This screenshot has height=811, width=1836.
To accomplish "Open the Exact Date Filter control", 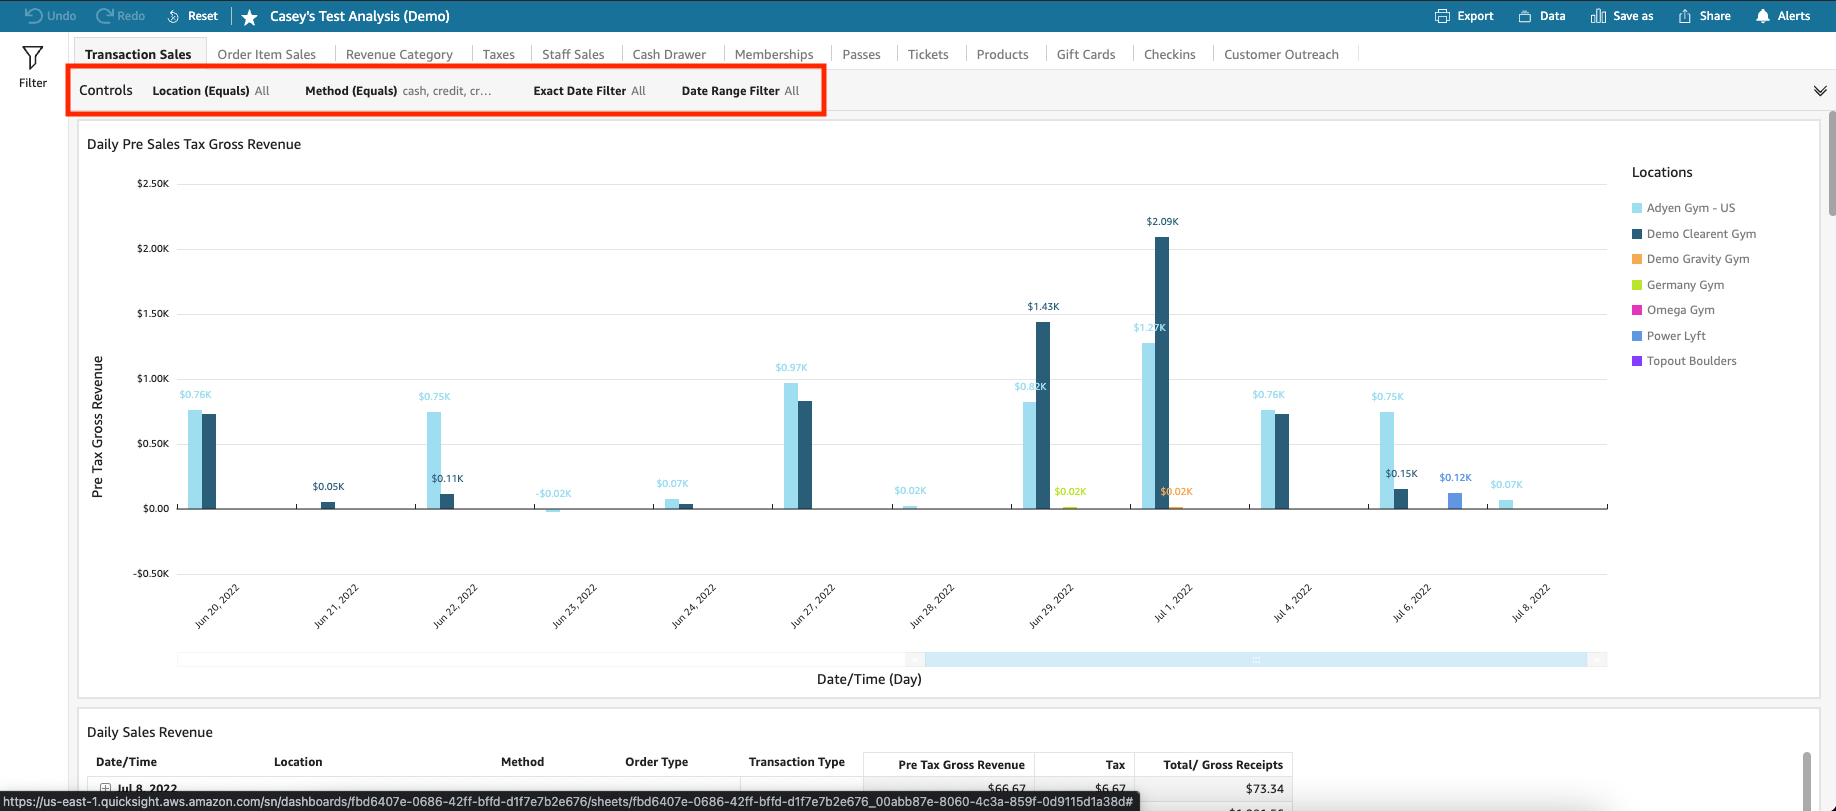I will [x=589, y=91].
